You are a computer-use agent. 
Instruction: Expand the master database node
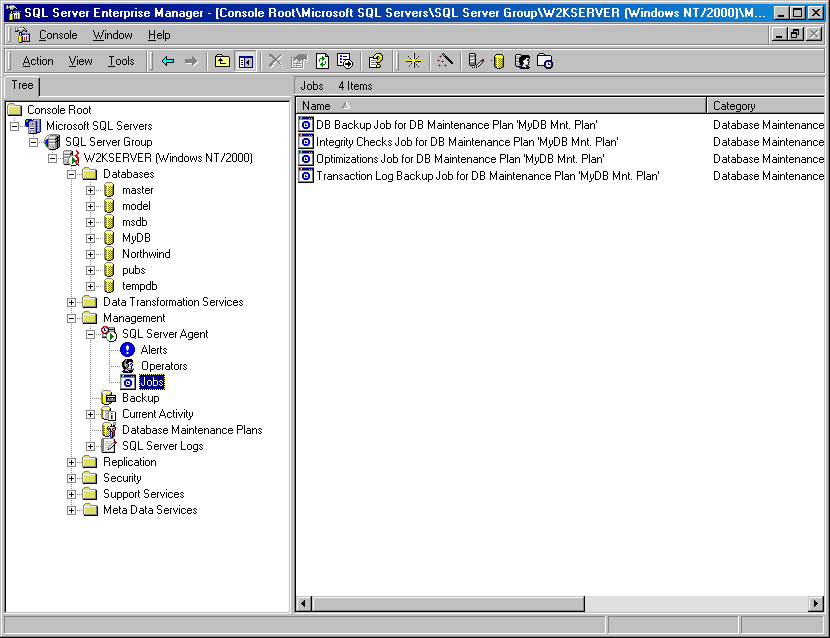[91, 190]
